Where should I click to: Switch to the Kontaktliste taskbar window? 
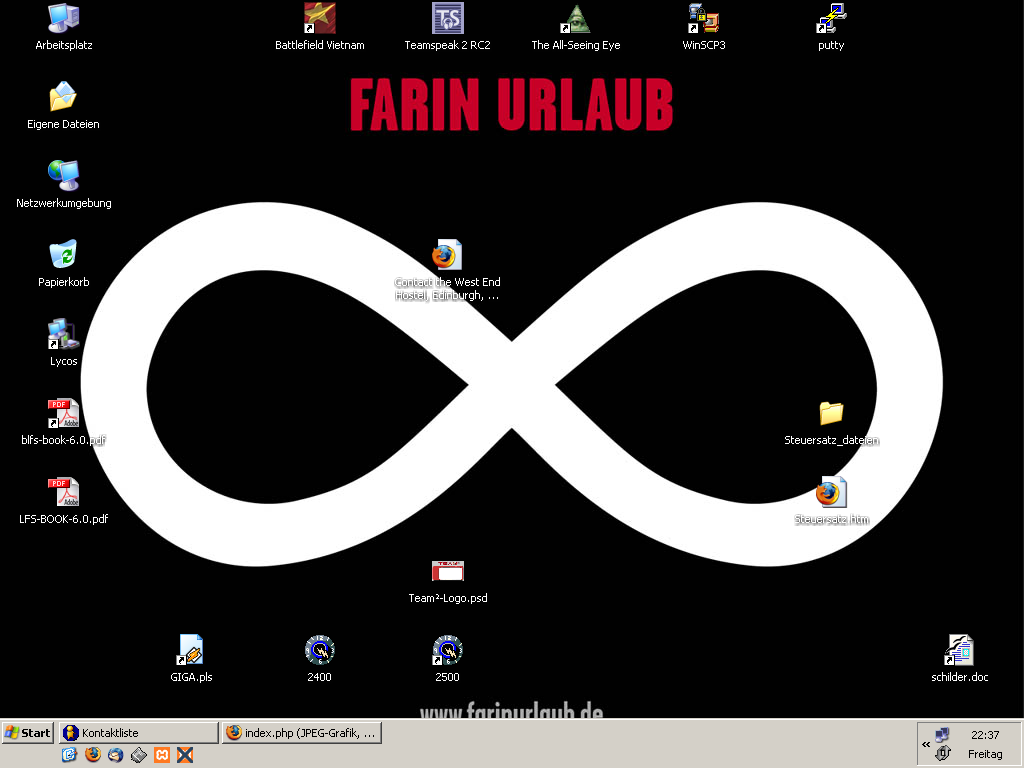[138, 733]
